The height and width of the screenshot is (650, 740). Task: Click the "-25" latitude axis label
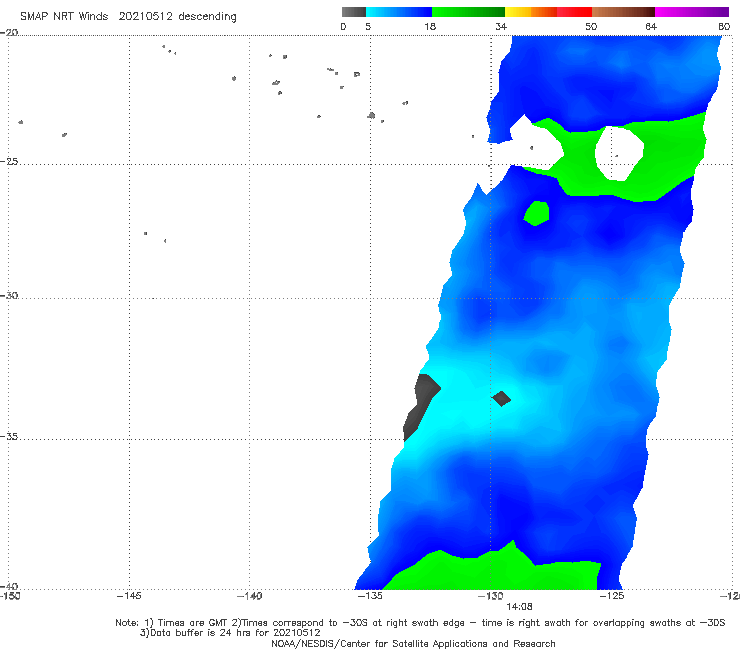9,161
